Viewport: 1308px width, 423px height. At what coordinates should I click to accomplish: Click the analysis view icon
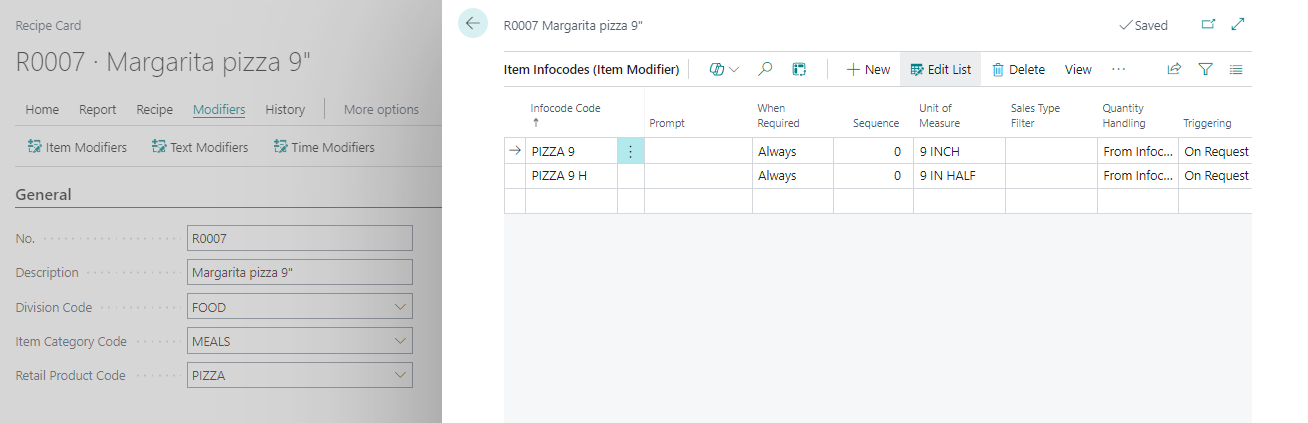tap(799, 69)
